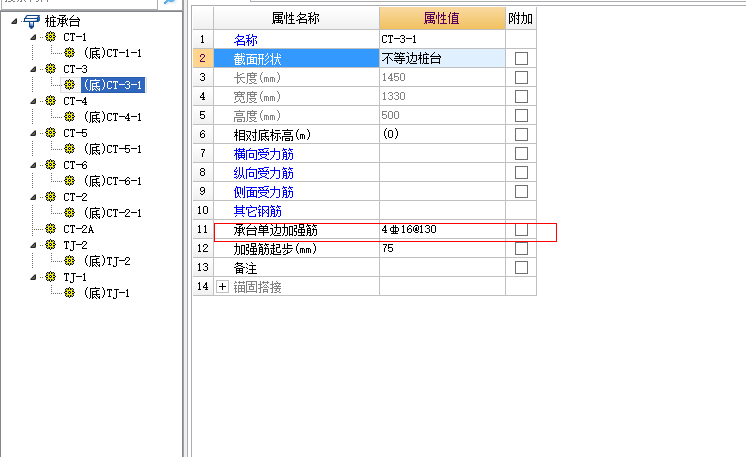Click the 宽度(mm) value 1330

pyautogui.click(x=442, y=97)
